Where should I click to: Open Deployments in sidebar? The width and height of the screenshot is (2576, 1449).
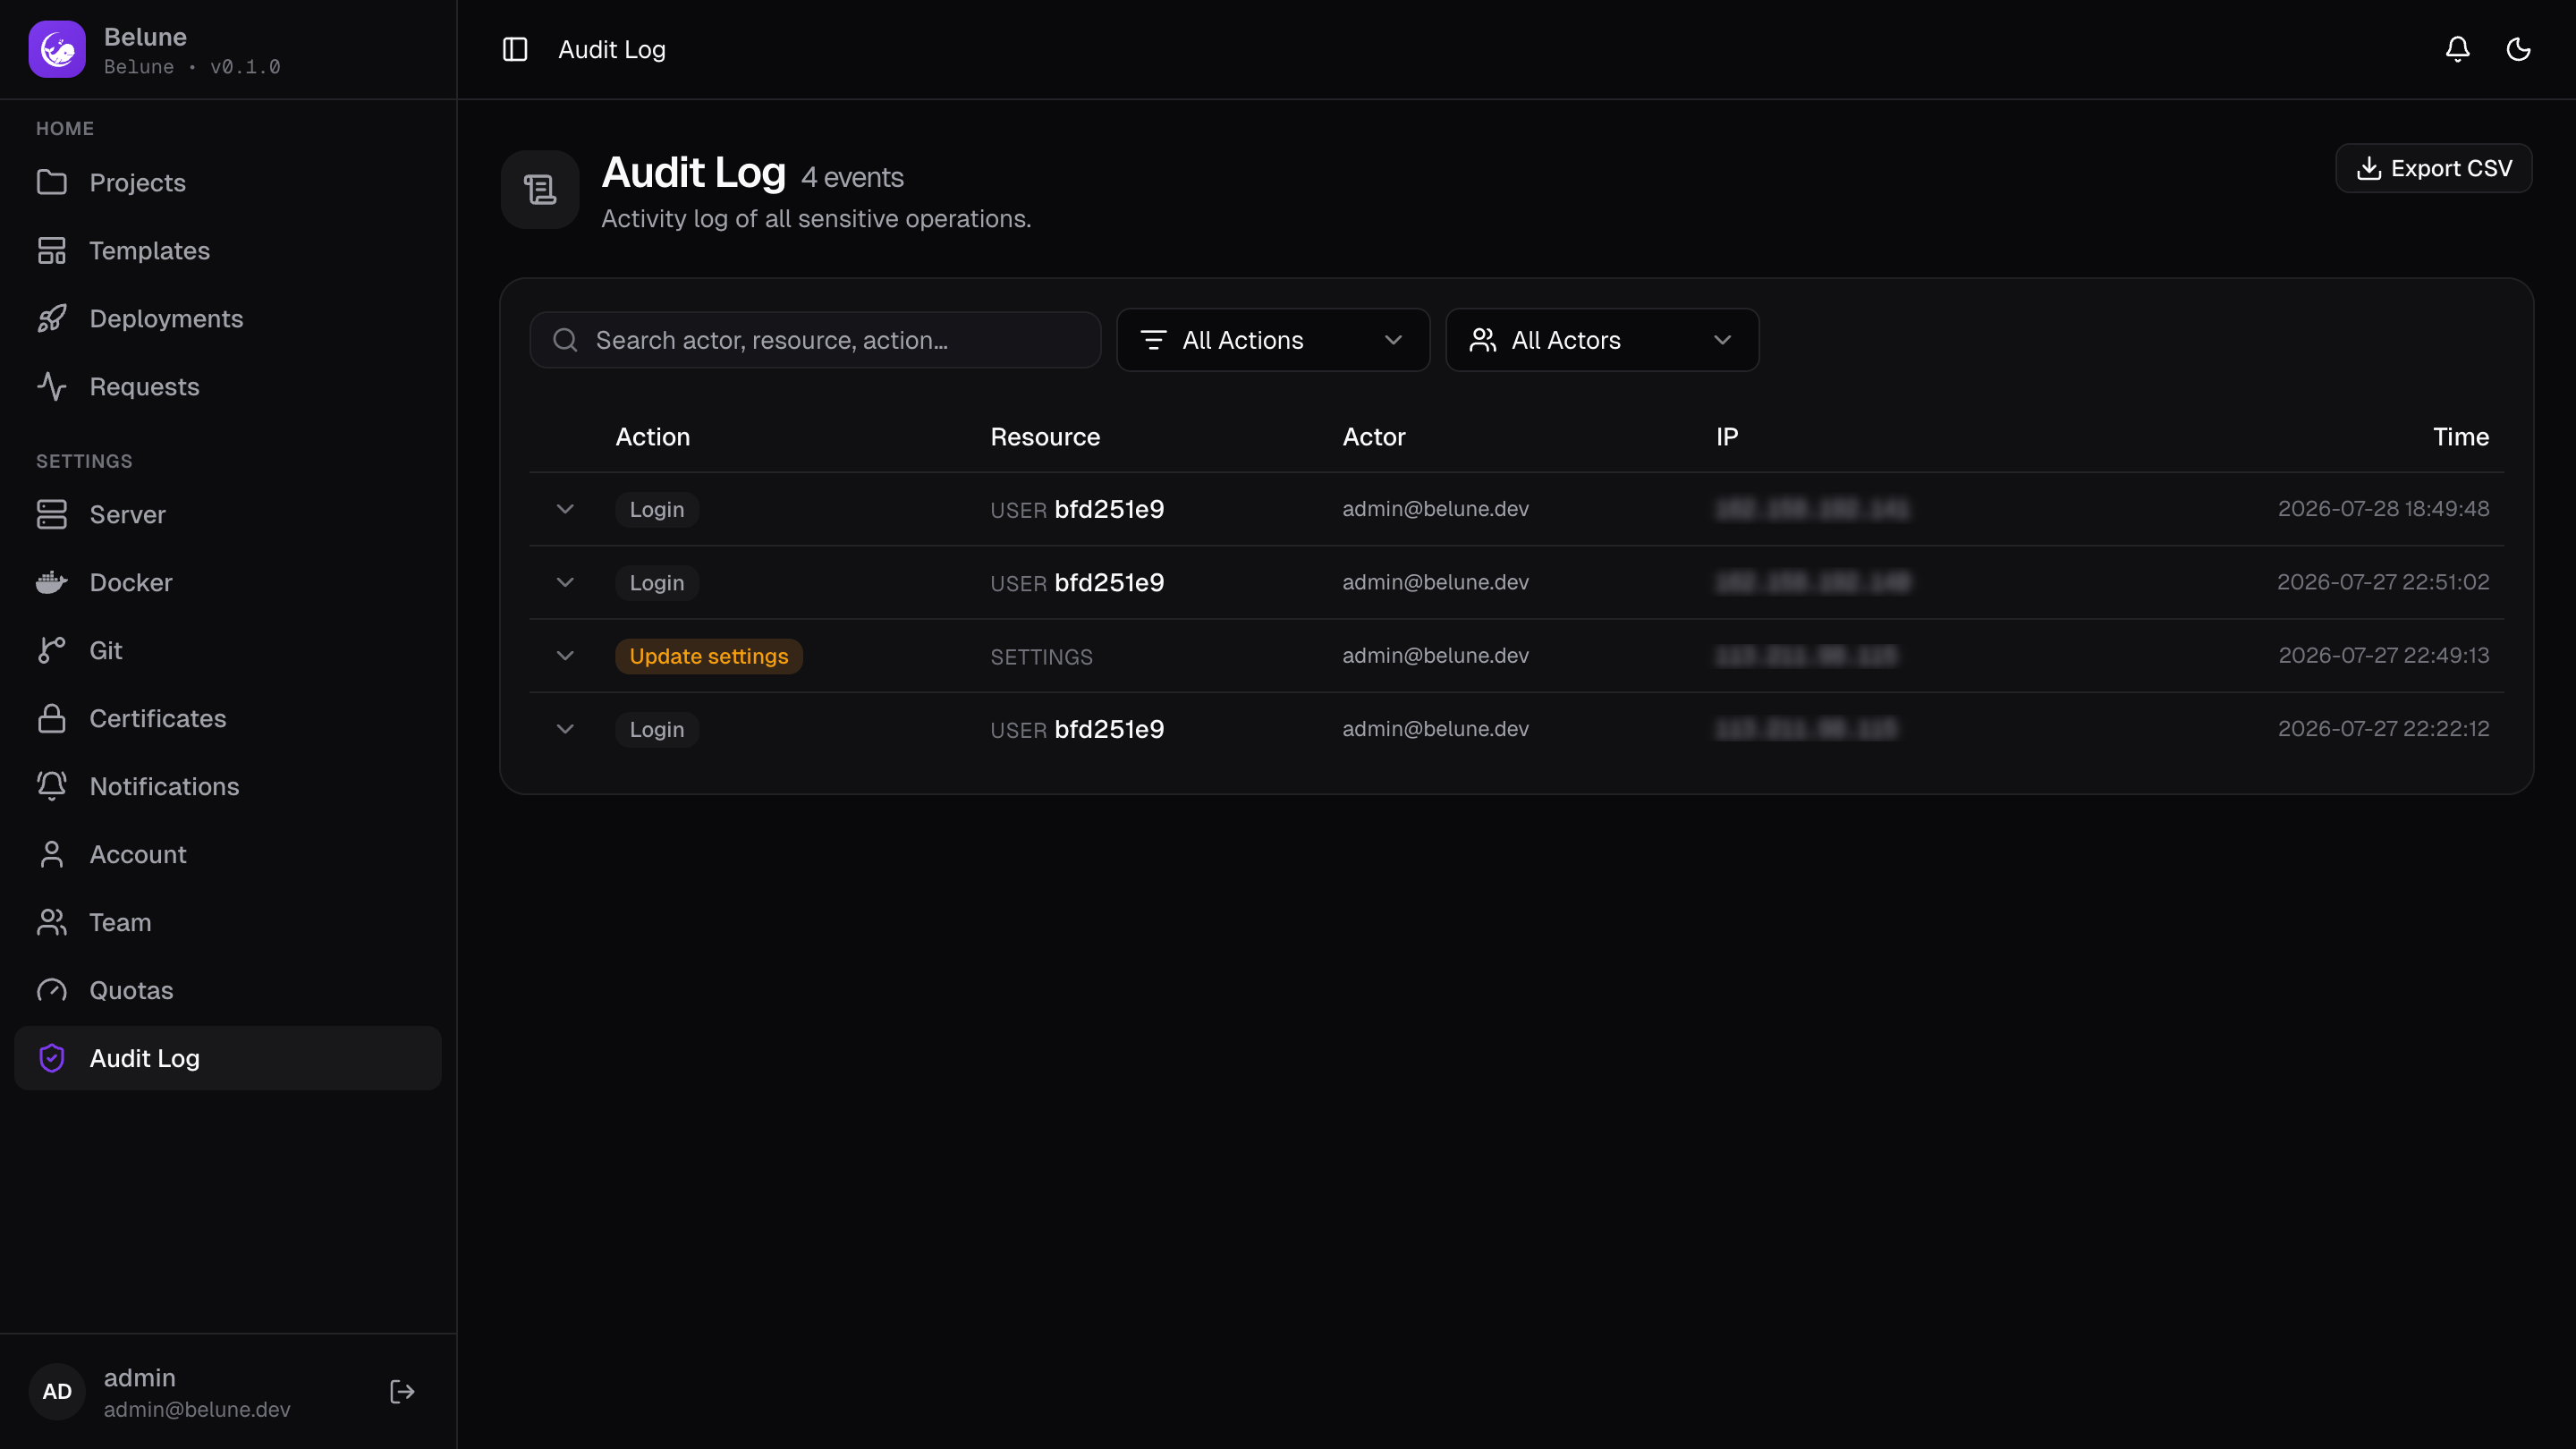point(228,318)
